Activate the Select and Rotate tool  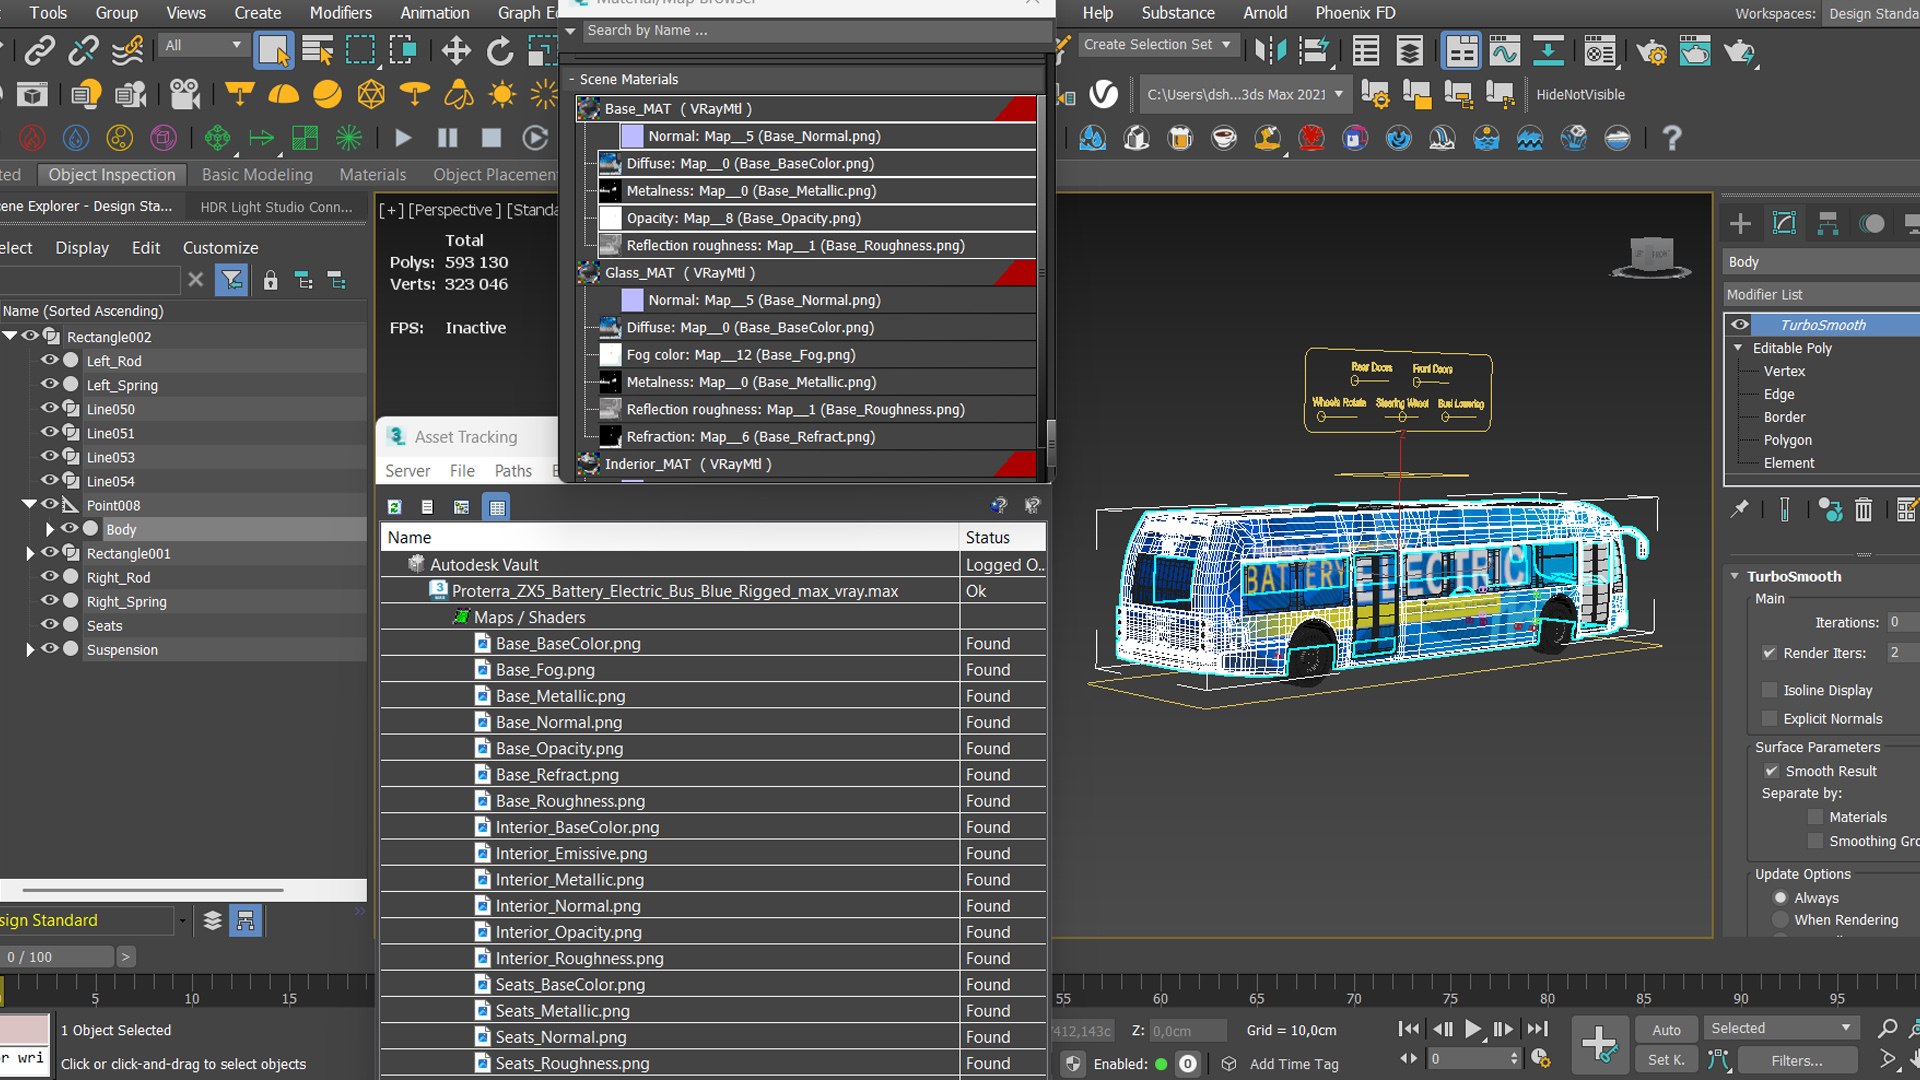499,50
